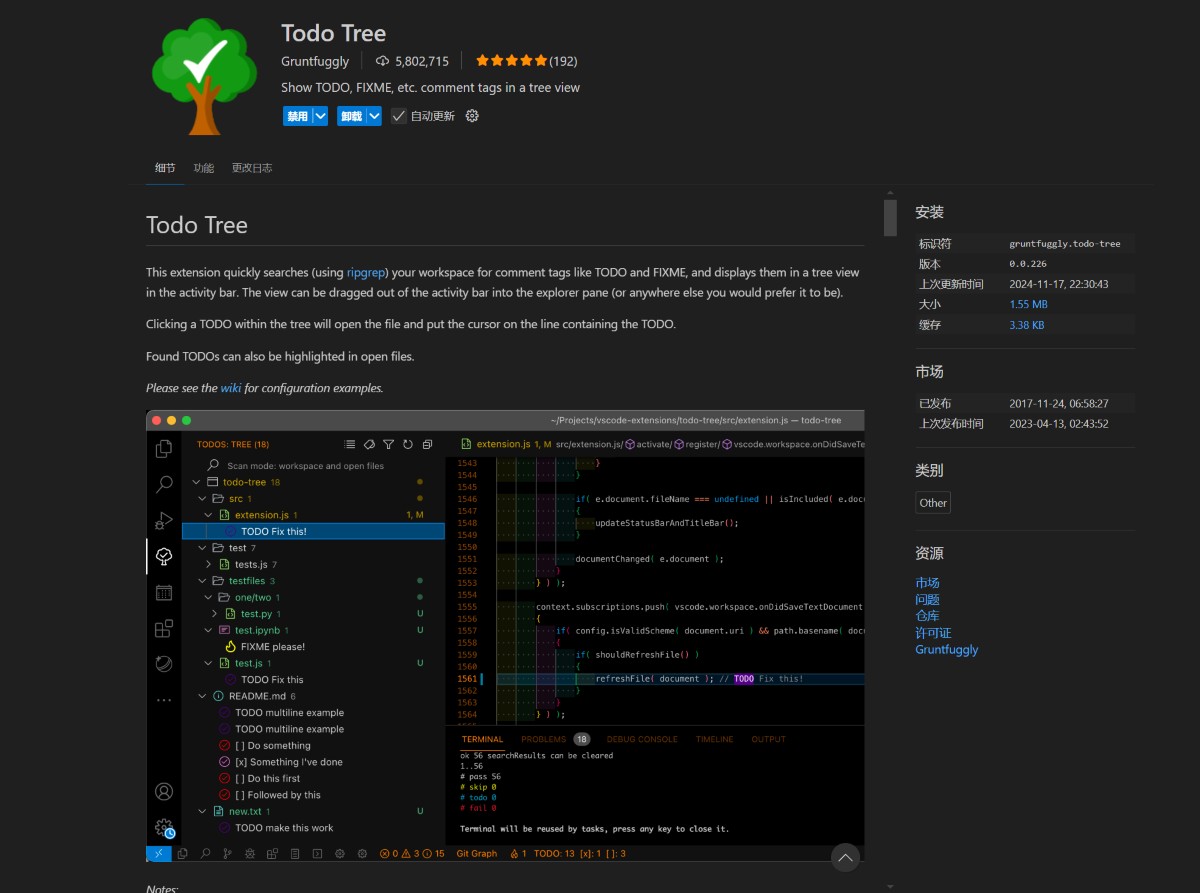Click the last-updated time 2024-11-17, 22:30:43
The height and width of the screenshot is (893, 1200).
(x=1058, y=284)
